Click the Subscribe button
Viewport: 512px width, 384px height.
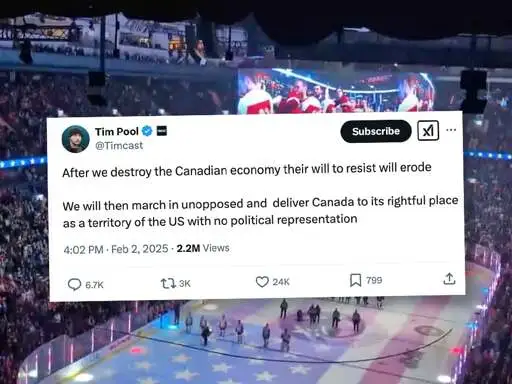tap(376, 131)
